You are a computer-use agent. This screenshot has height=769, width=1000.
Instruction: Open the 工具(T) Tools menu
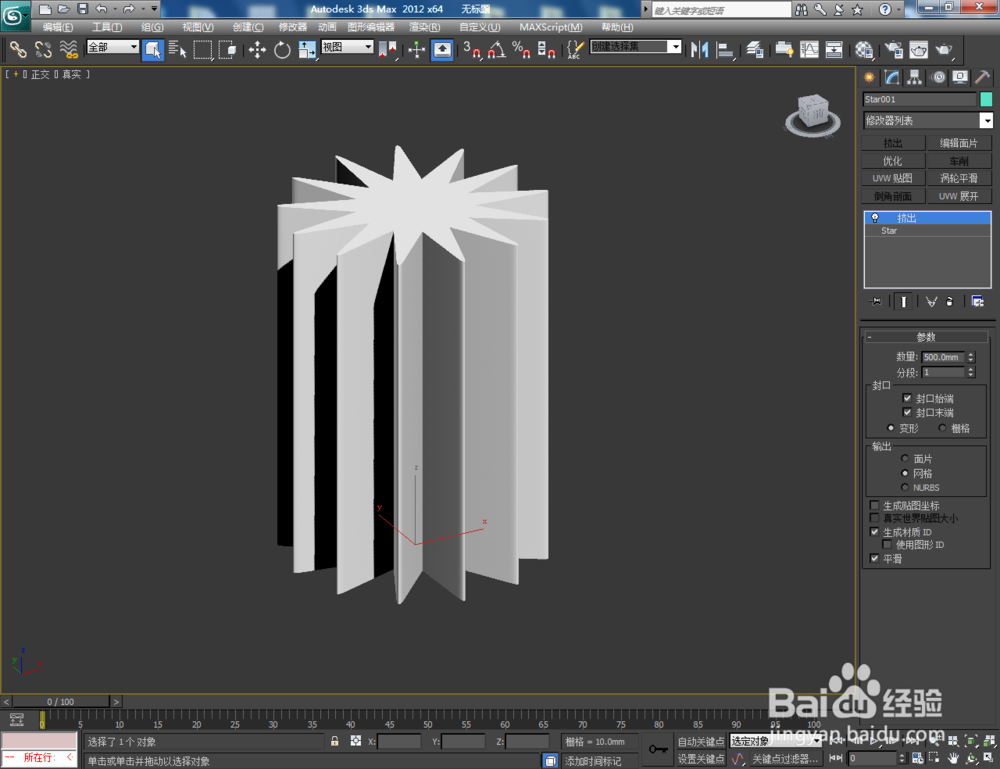pos(107,27)
